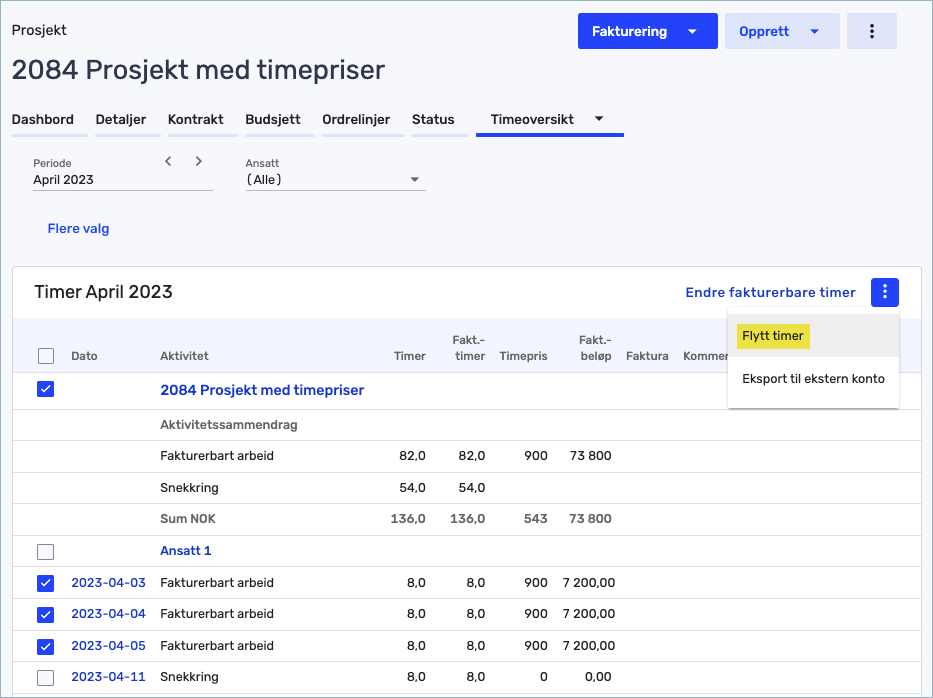Viewport: 933px width, 698px height.
Task: Check the 2023-04-11 Snekkring row checkbox
Action: click(46, 677)
